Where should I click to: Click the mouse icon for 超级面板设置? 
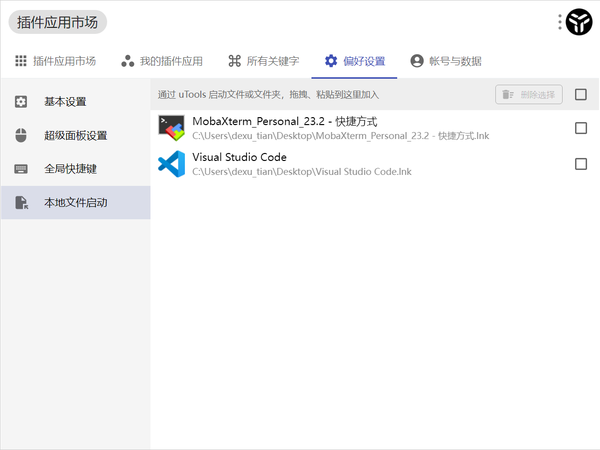21,135
